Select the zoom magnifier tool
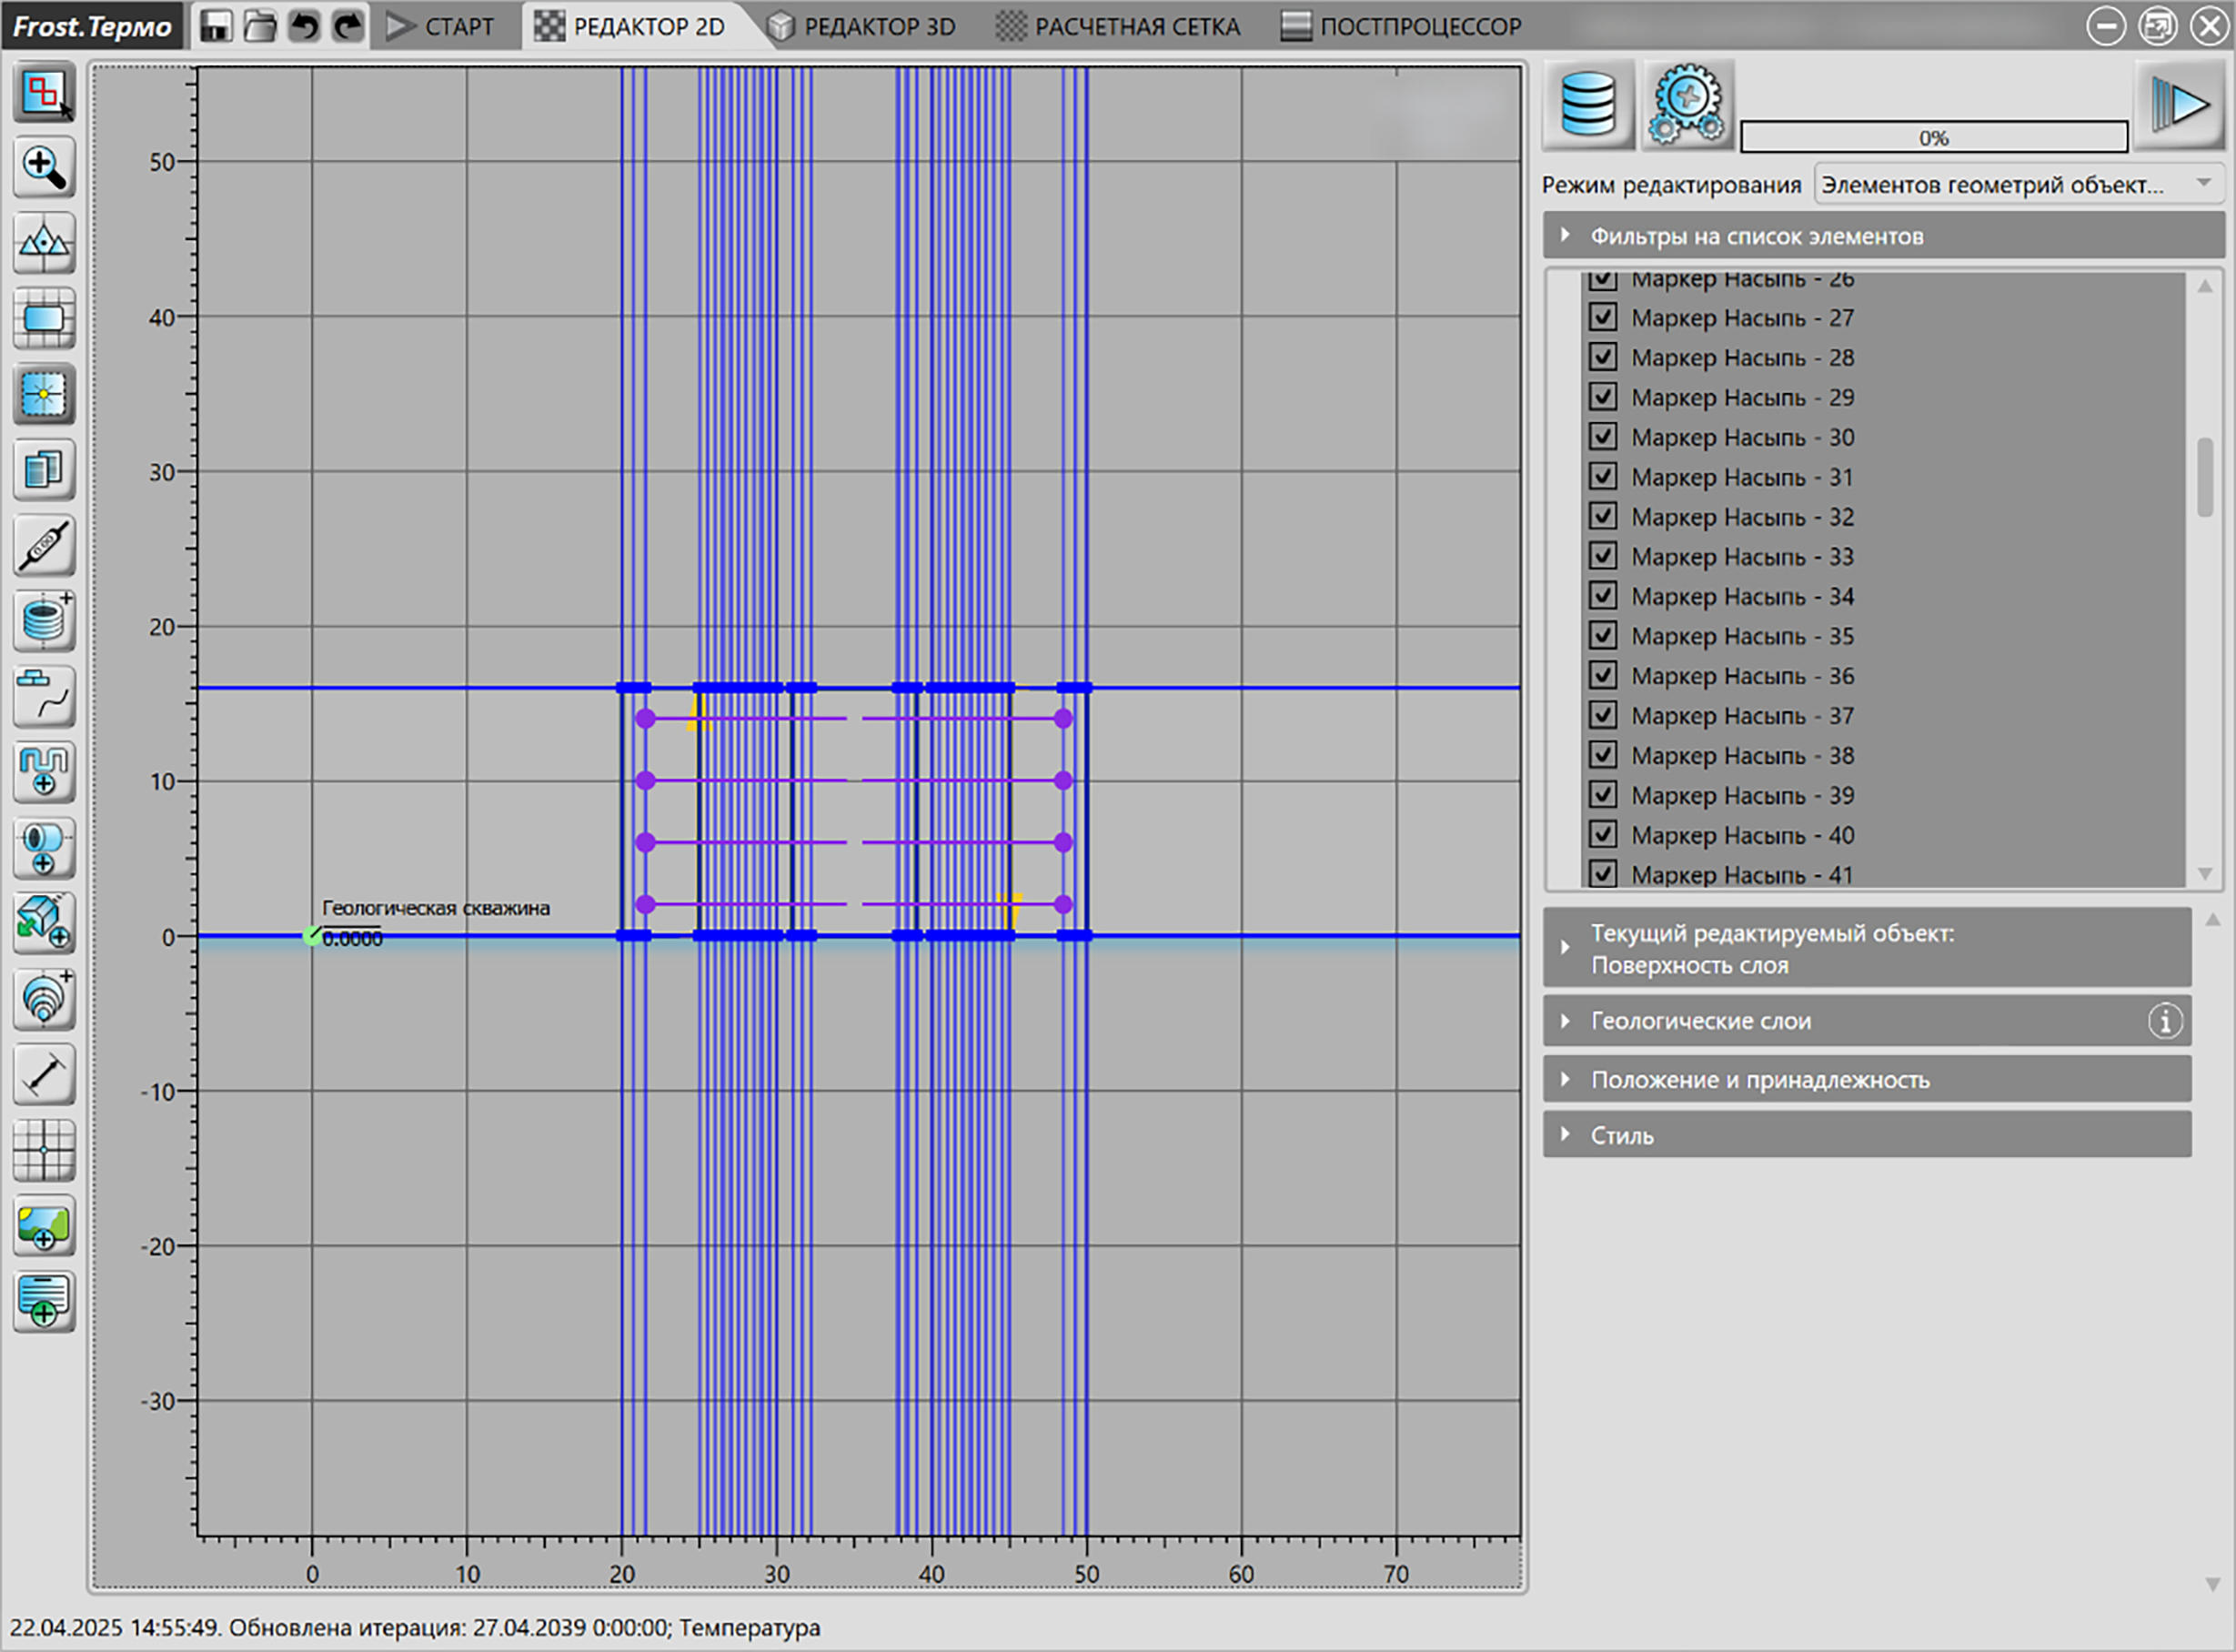2236x1652 pixels. click(x=44, y=168)
